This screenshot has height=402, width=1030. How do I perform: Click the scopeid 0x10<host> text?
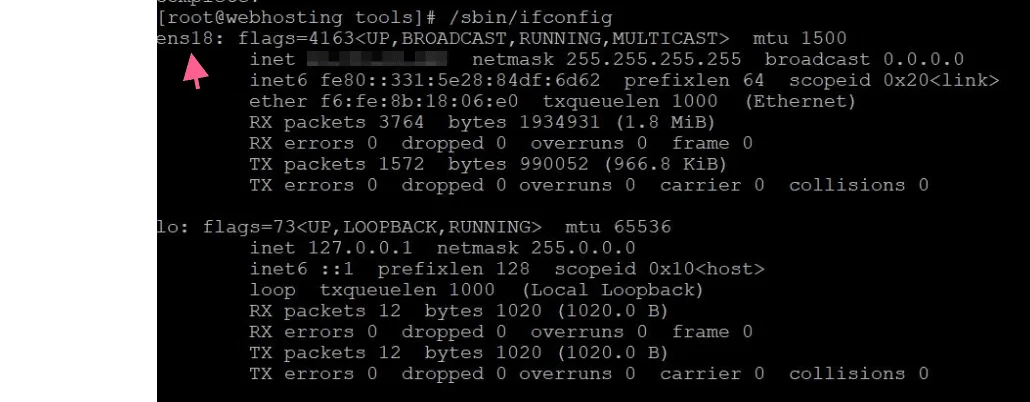[660, 269]
